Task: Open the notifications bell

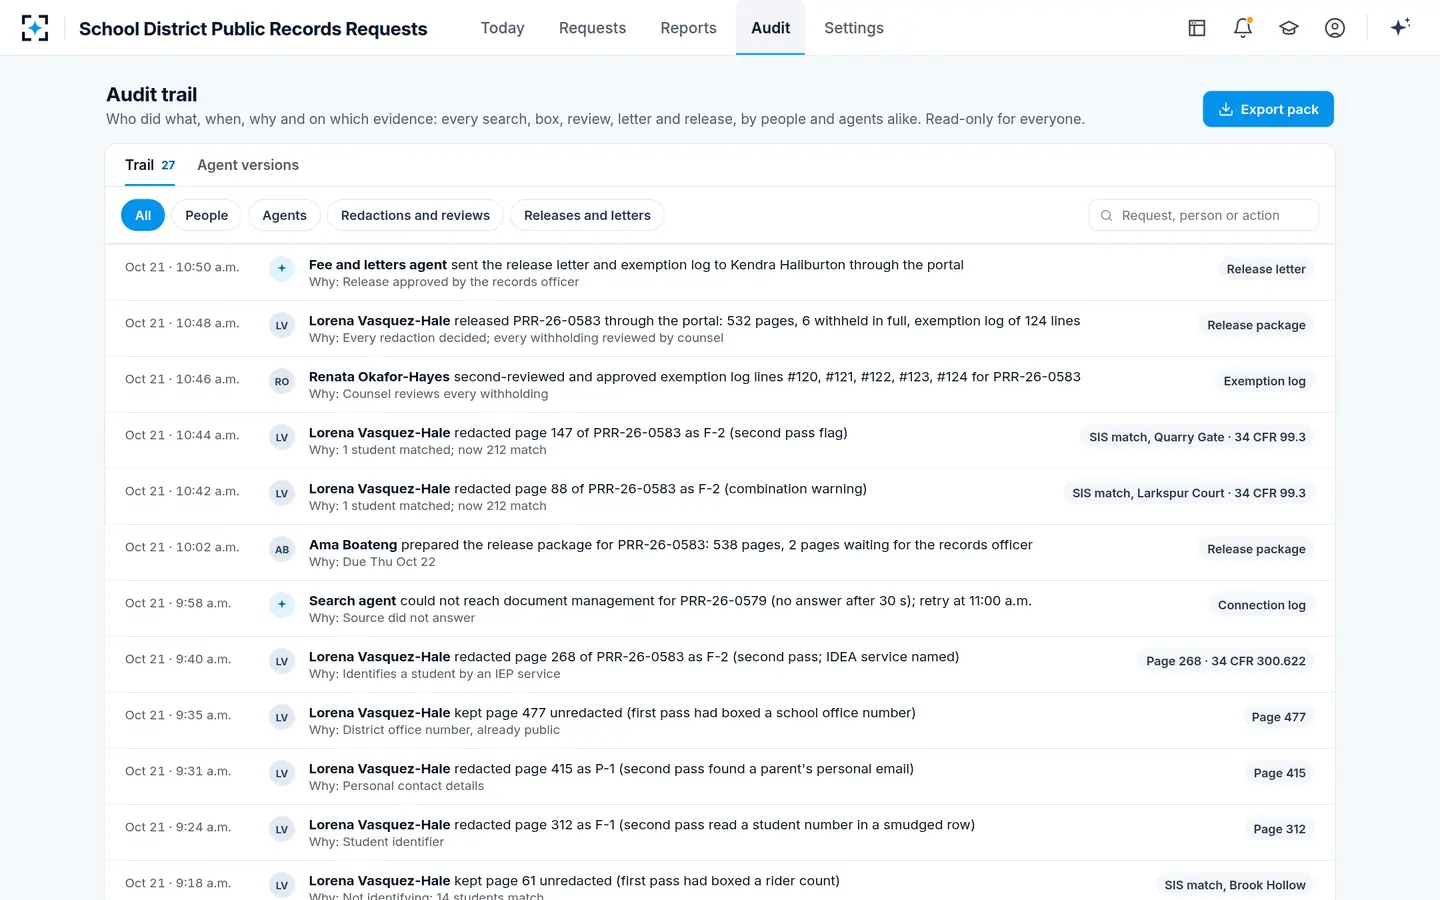Action: [1243, 28]
